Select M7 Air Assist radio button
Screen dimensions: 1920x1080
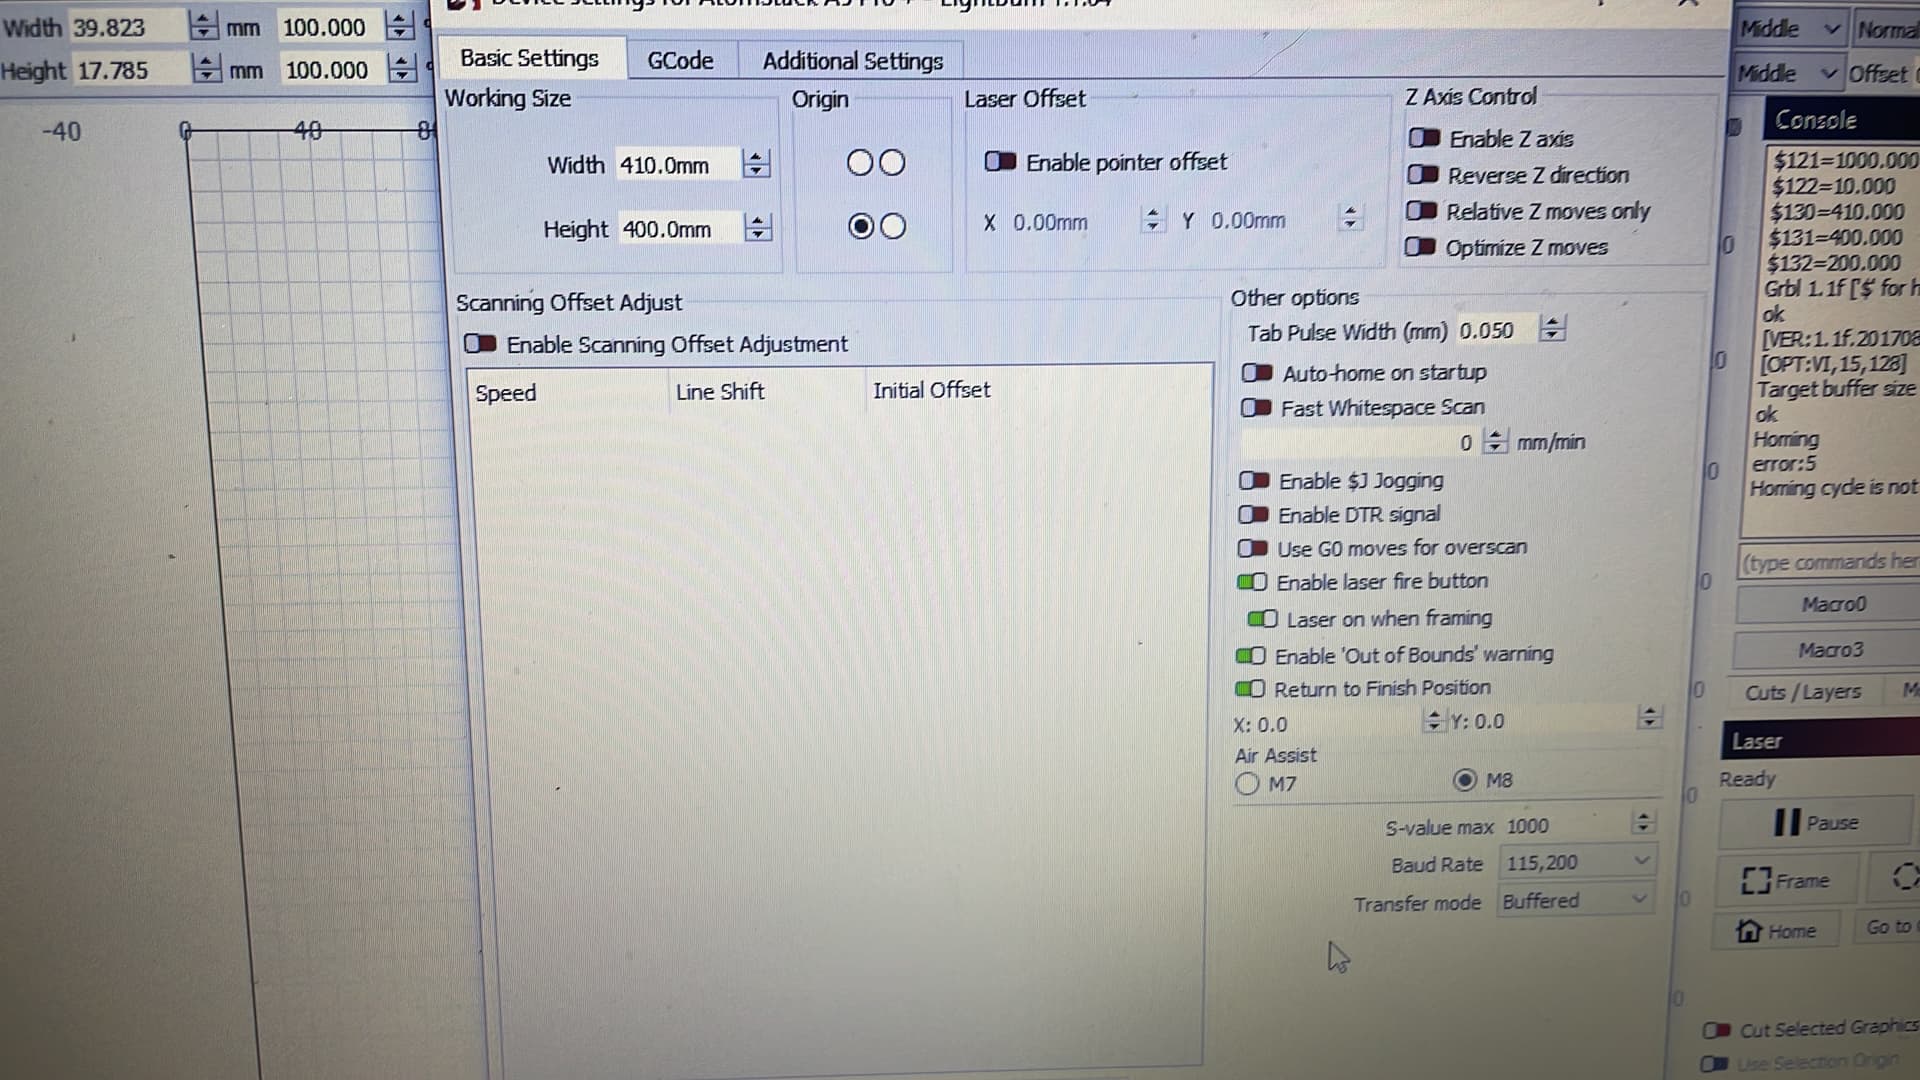(x=1244, y=783)
